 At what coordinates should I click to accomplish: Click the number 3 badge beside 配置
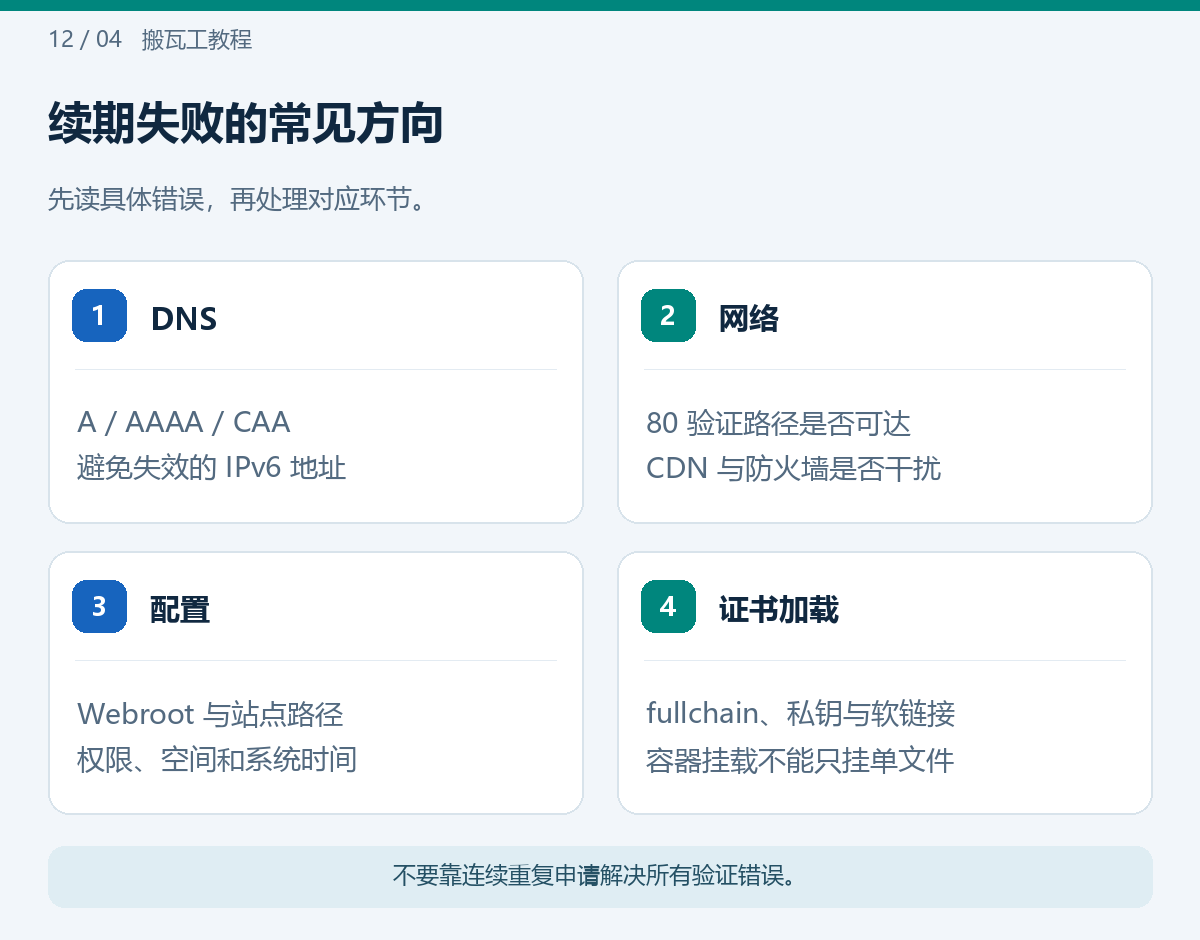(x=99, y=606)
